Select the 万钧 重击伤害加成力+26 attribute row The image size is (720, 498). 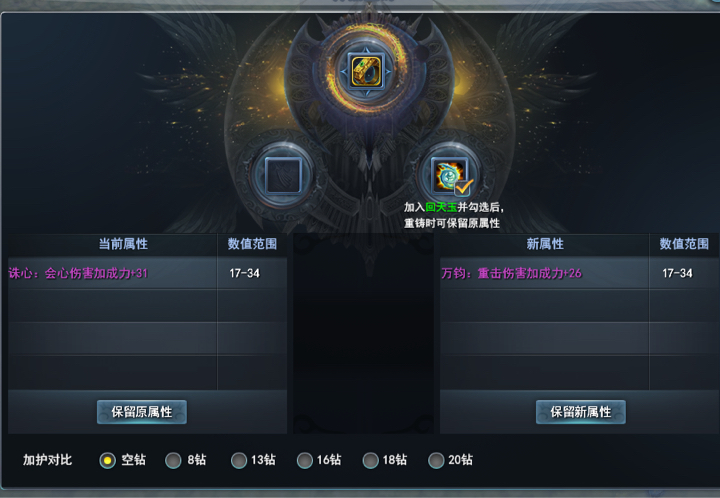580,273
